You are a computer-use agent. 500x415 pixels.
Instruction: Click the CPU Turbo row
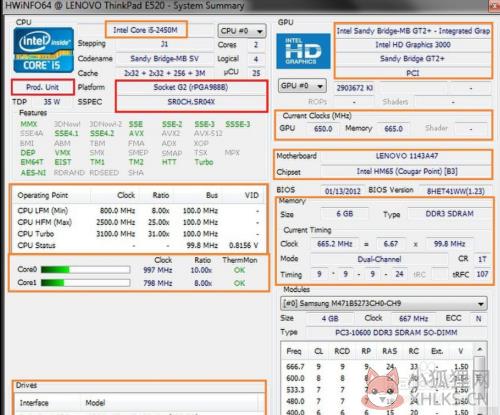139,234
